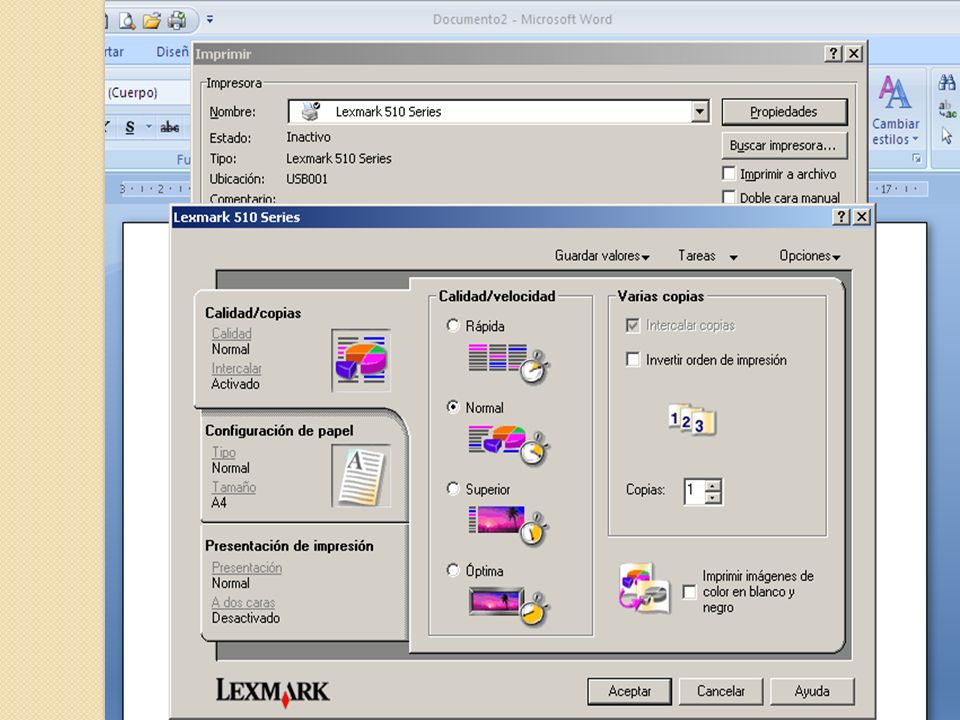960x720 pixels.
Task: Click the Calidad/copias pie chart icon
Action: click(361, 360)
